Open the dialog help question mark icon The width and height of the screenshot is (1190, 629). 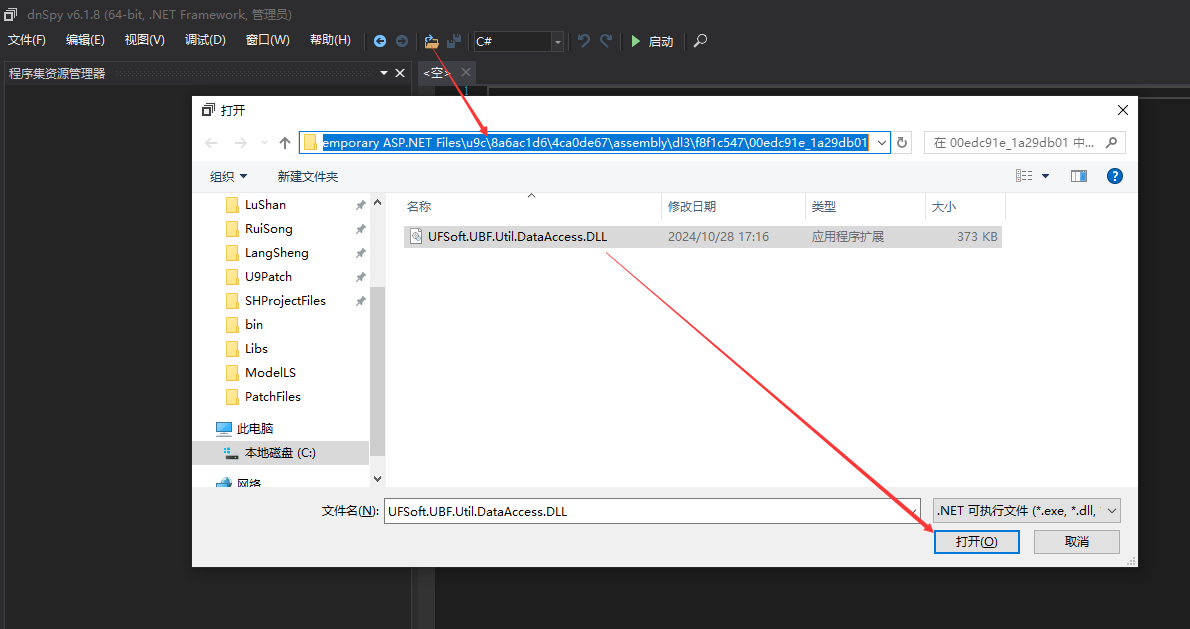click(x=1114, y=176)
